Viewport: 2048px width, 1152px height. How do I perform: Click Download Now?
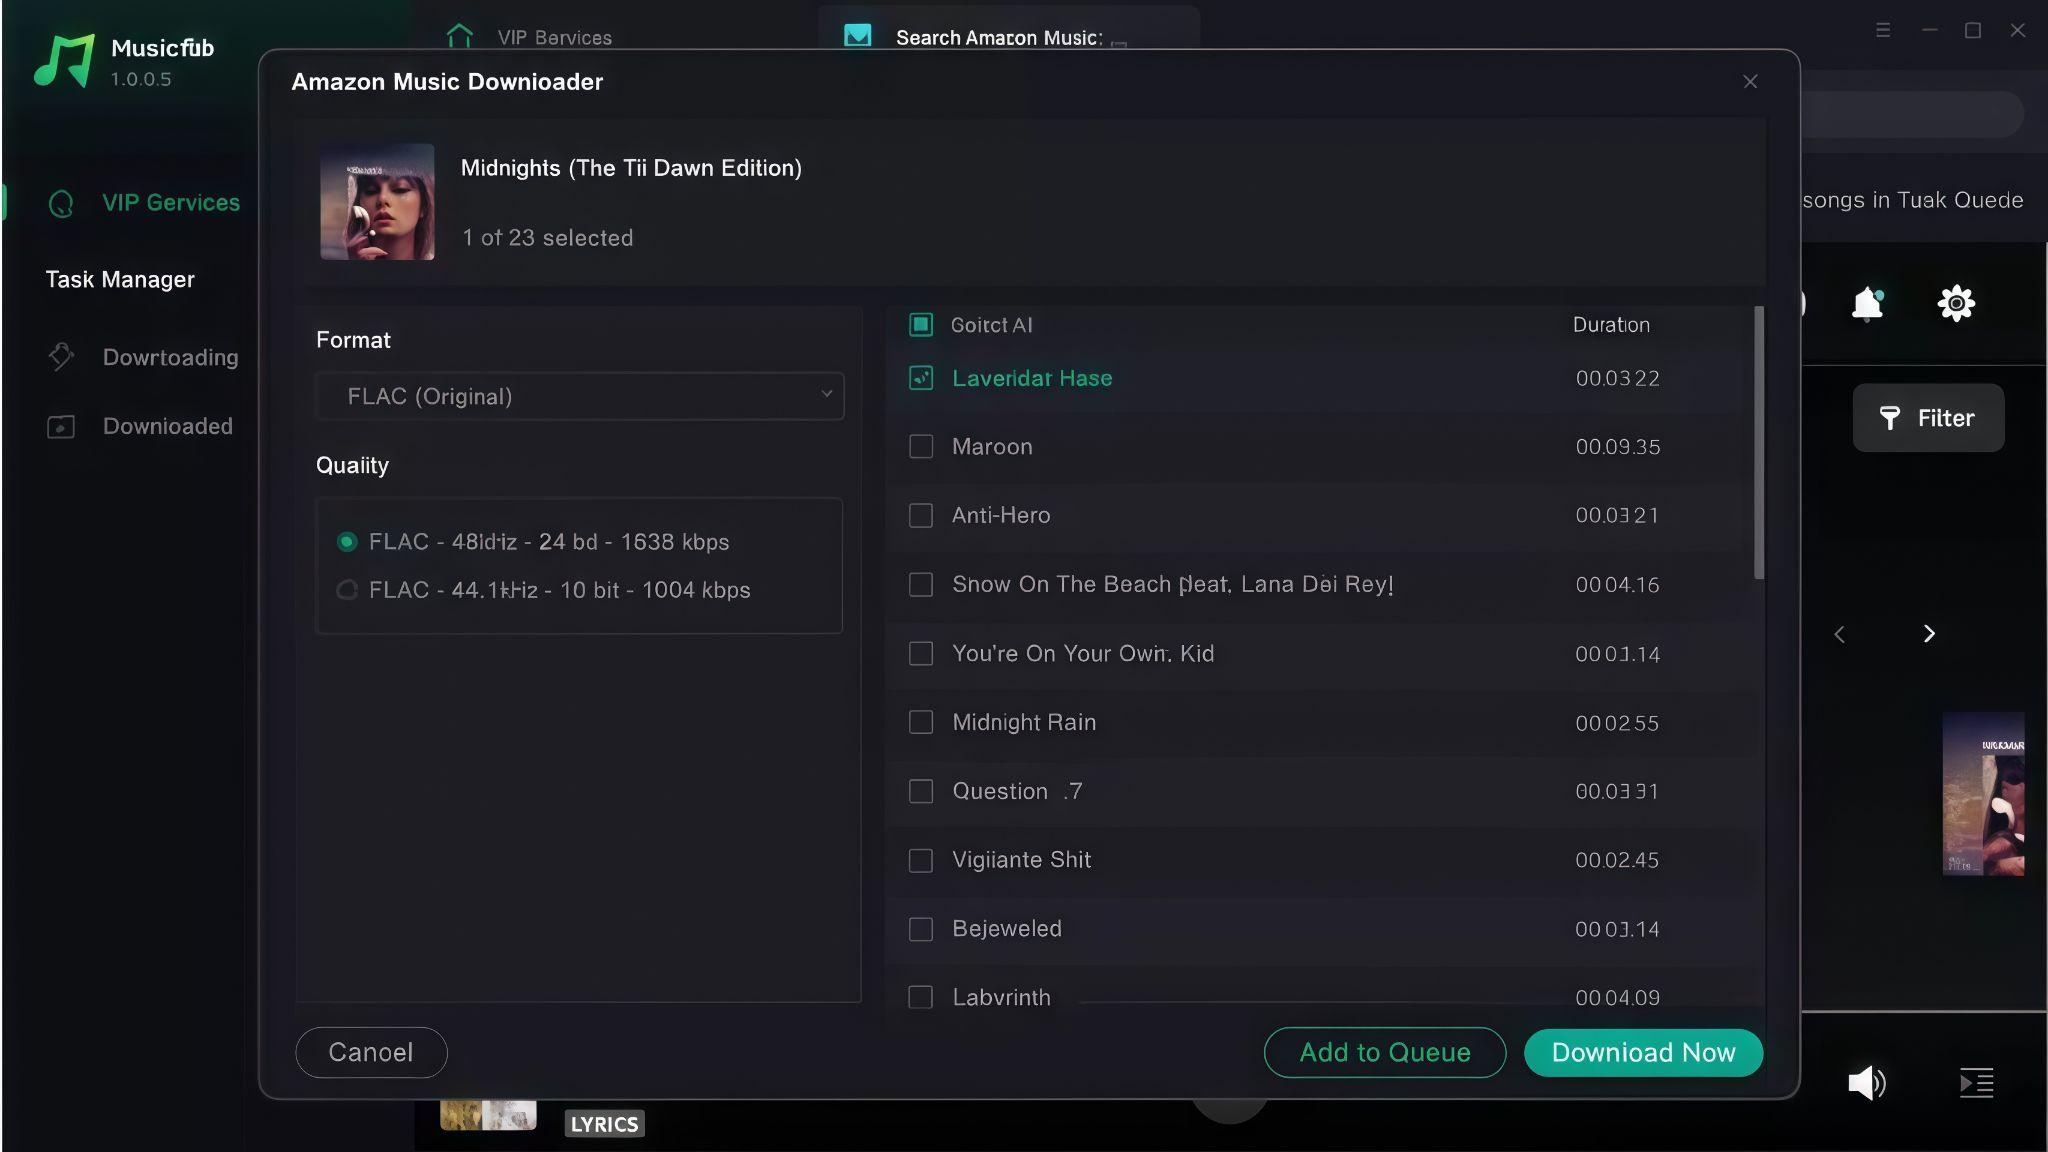pos(1643,1052)
